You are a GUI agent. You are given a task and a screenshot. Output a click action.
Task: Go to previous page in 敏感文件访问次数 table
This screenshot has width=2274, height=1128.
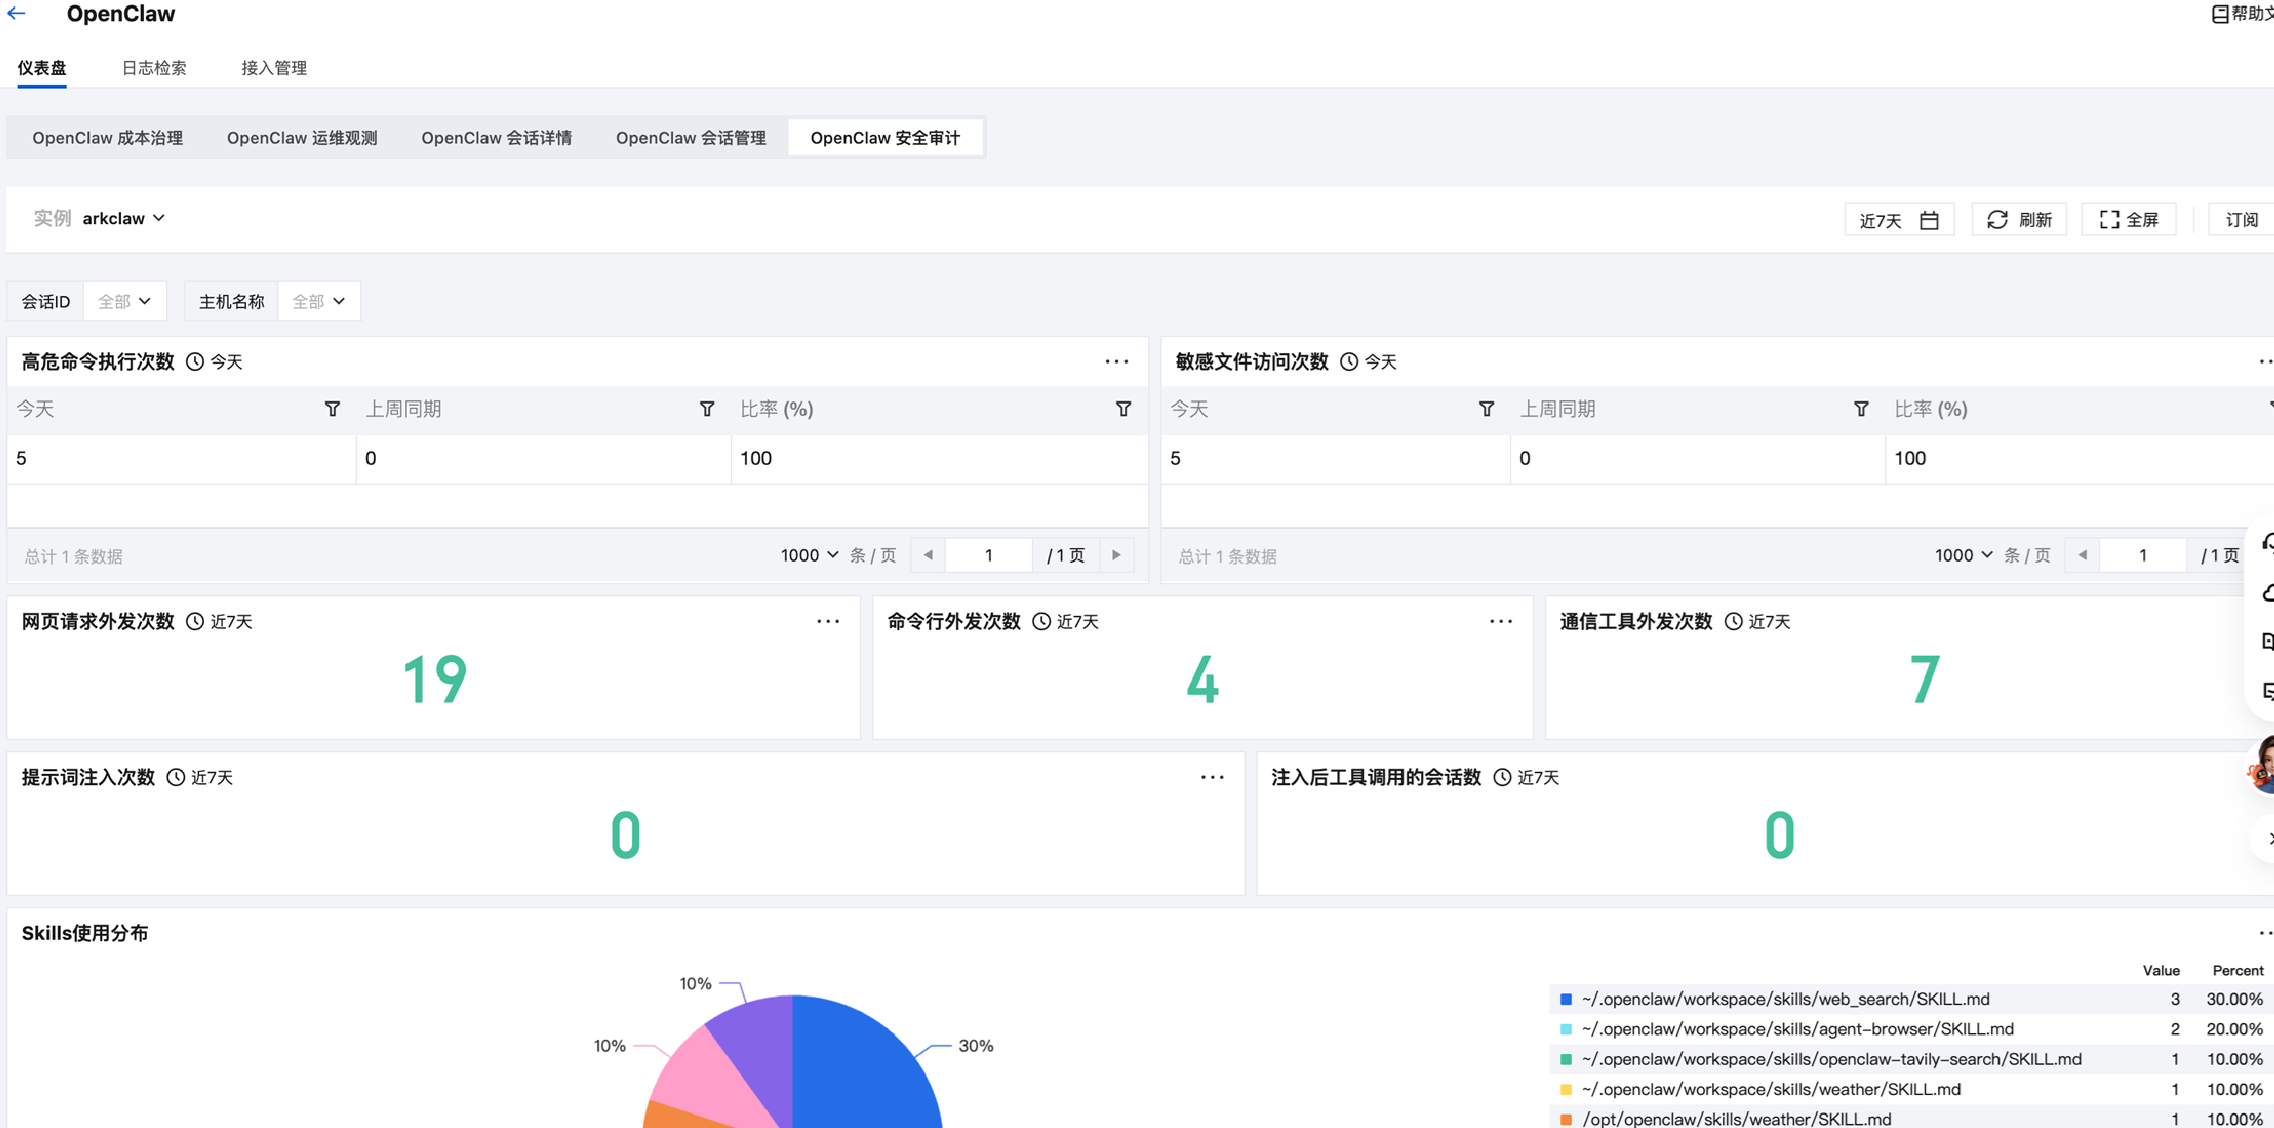tap(2082, 555)
